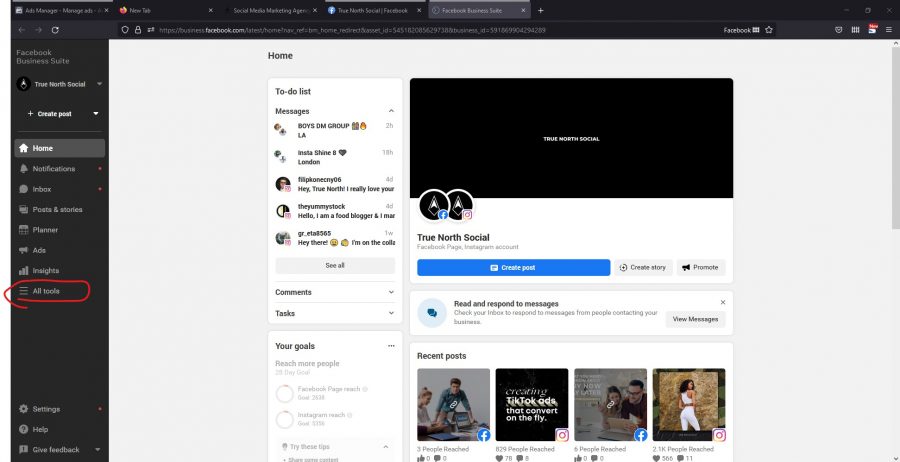900x462 pixels.
Task: Click the blue Create post button
Action: 513,268
